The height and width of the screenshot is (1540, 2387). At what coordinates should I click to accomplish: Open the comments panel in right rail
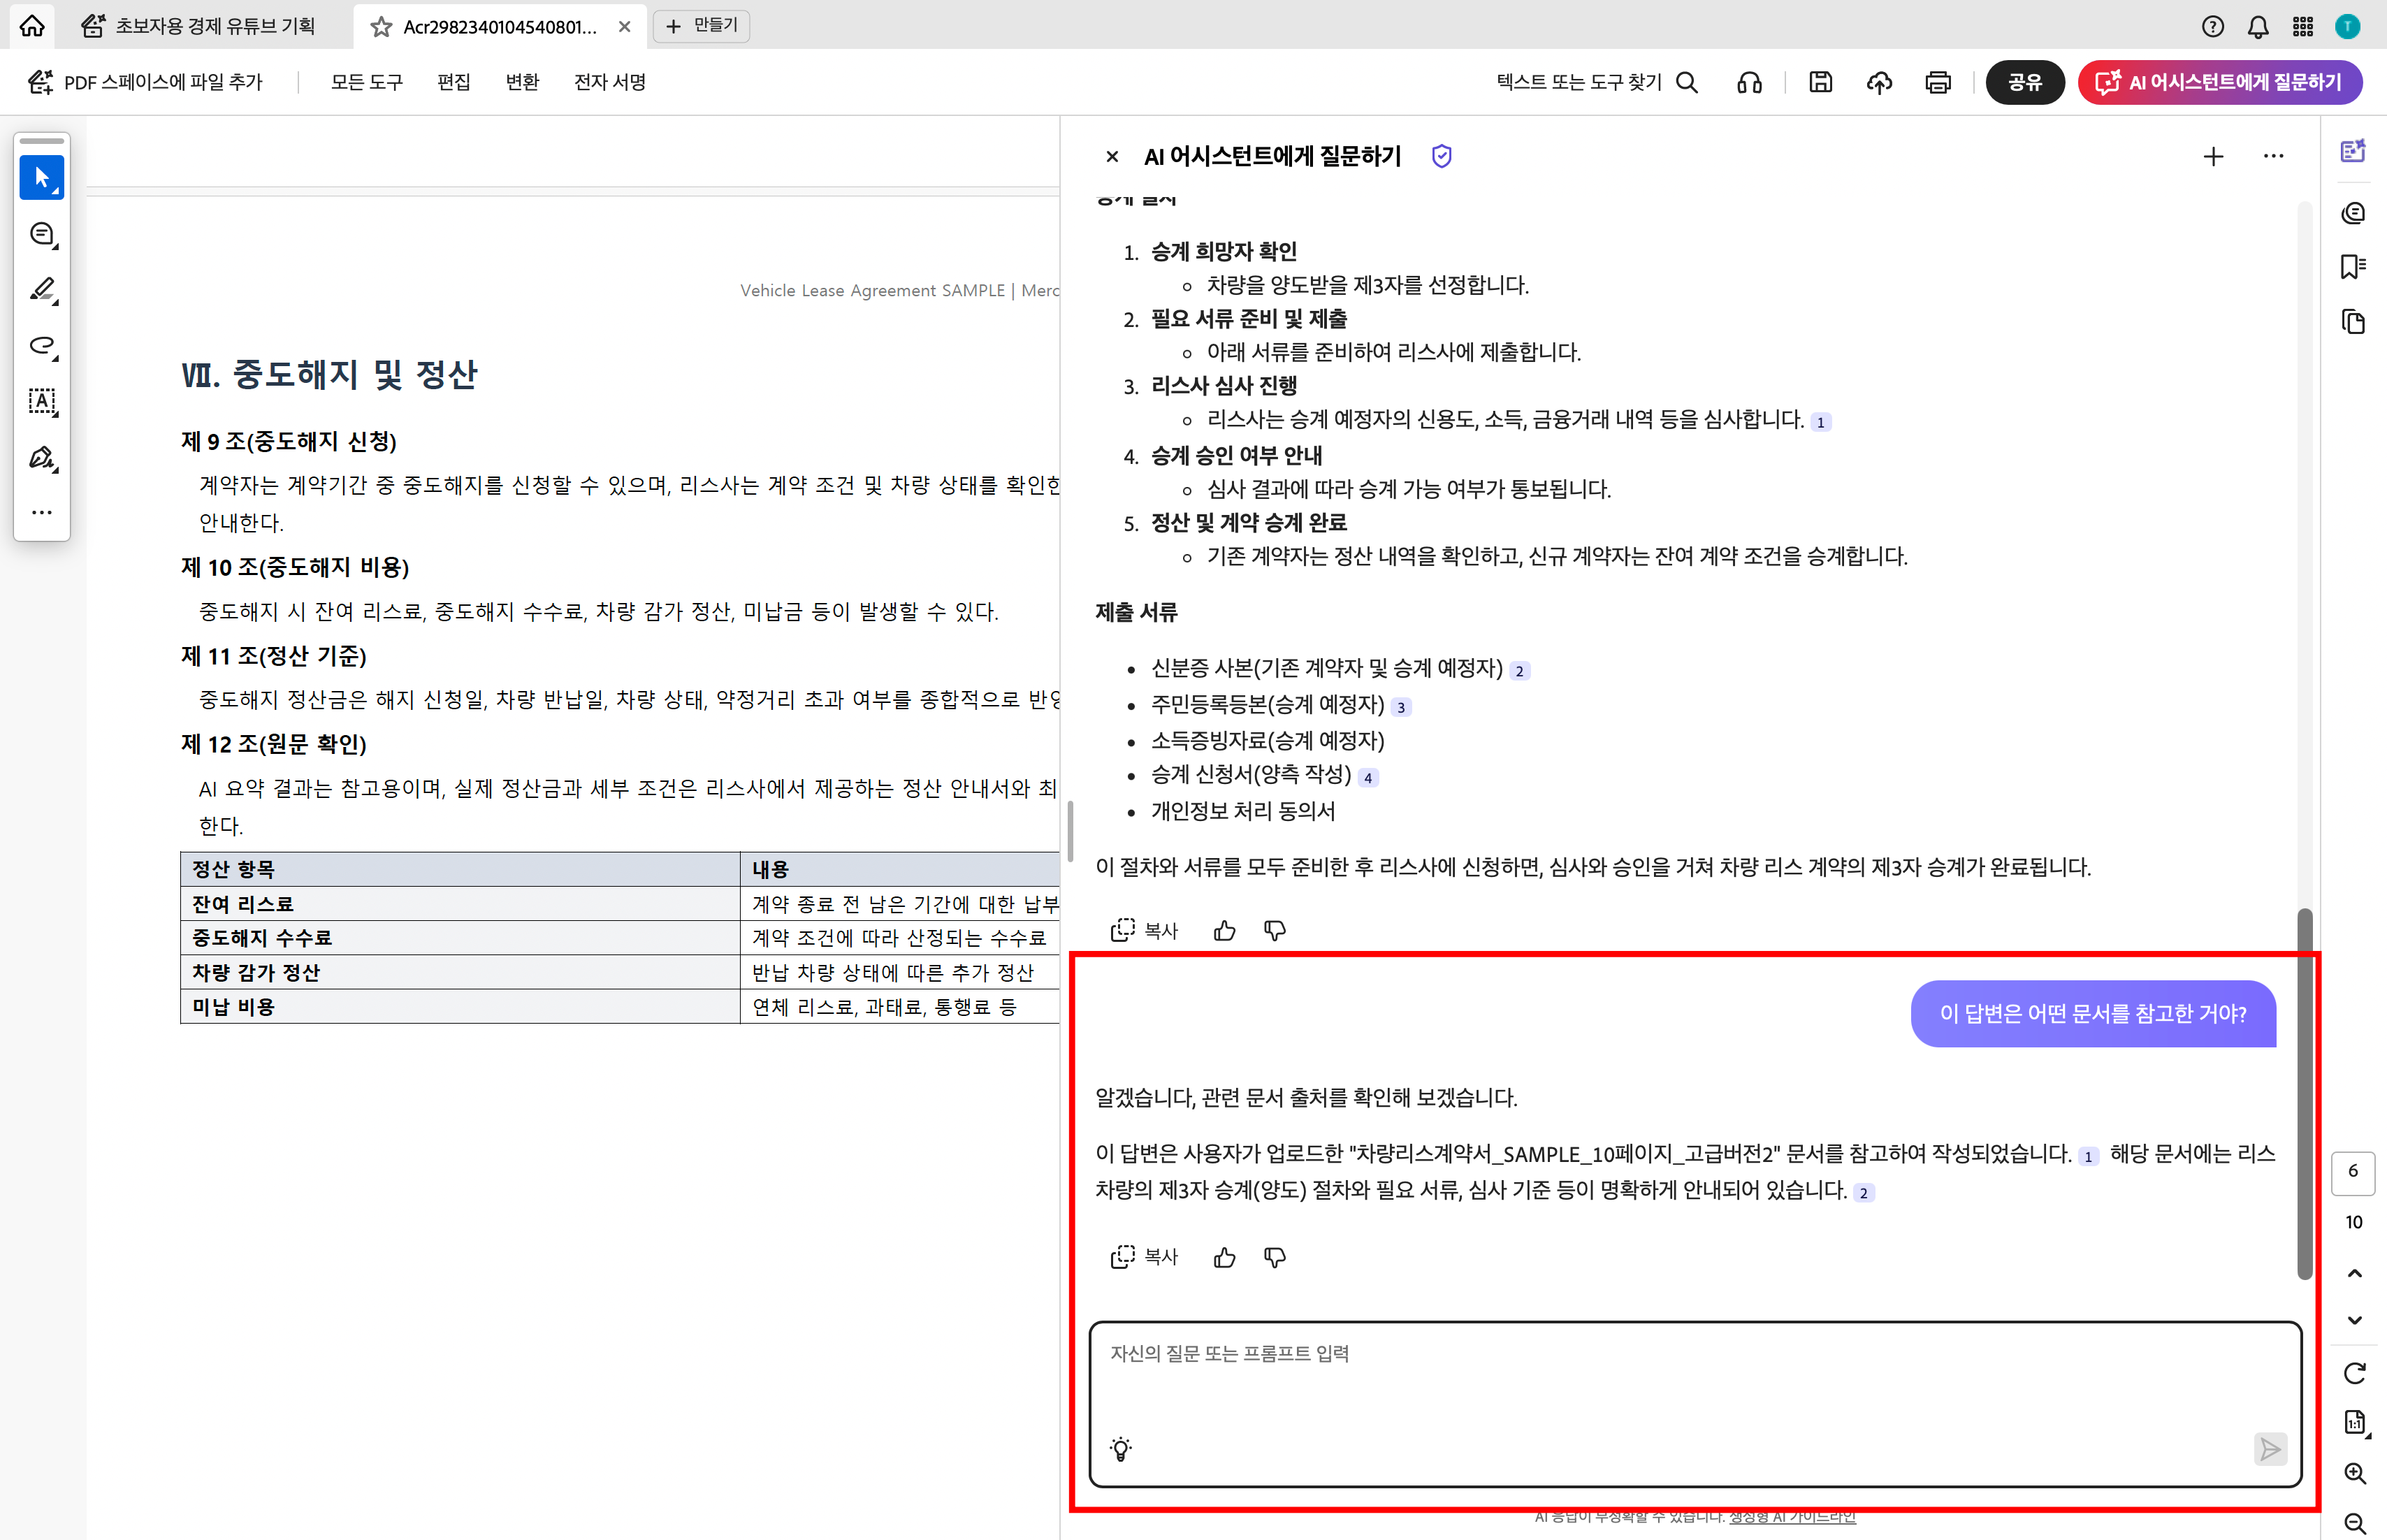pyautogui.click(x=2353, y=213)
